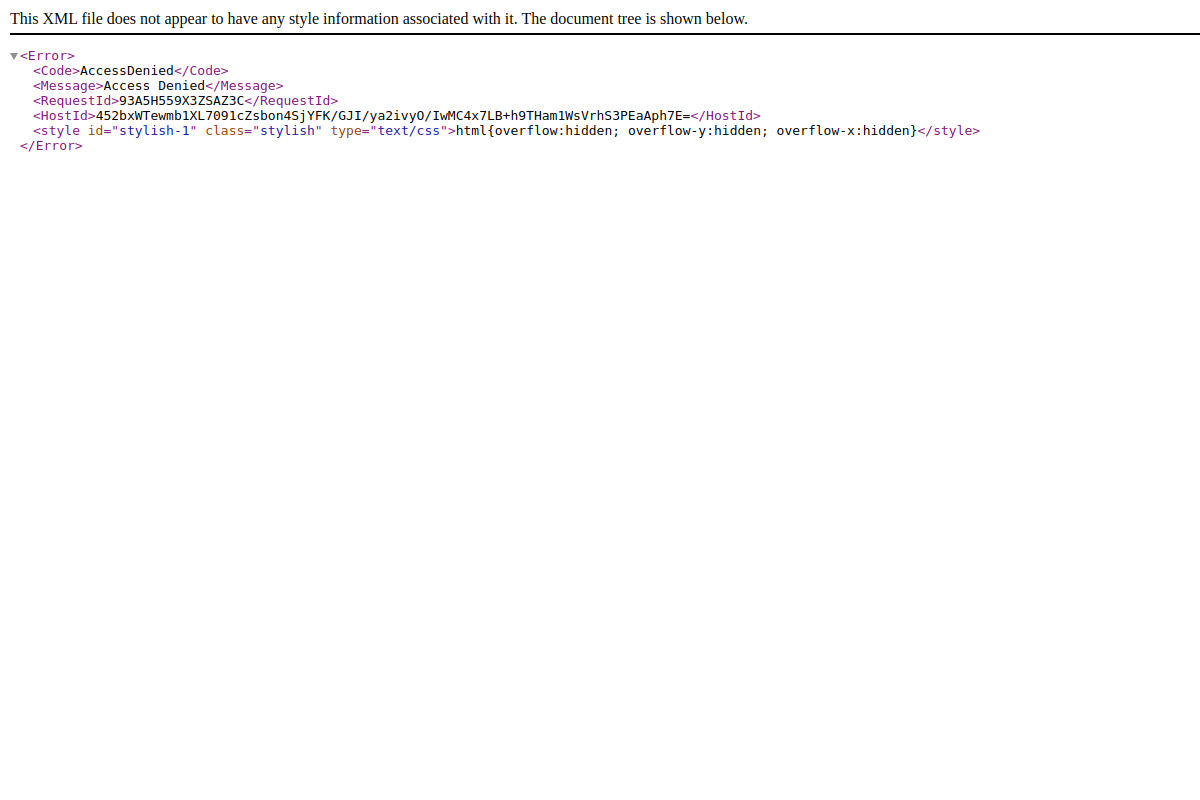This screenshot has height=800, width=1200.
Task: Click the closing </Error> tag
Action: (x=51, y=146)
